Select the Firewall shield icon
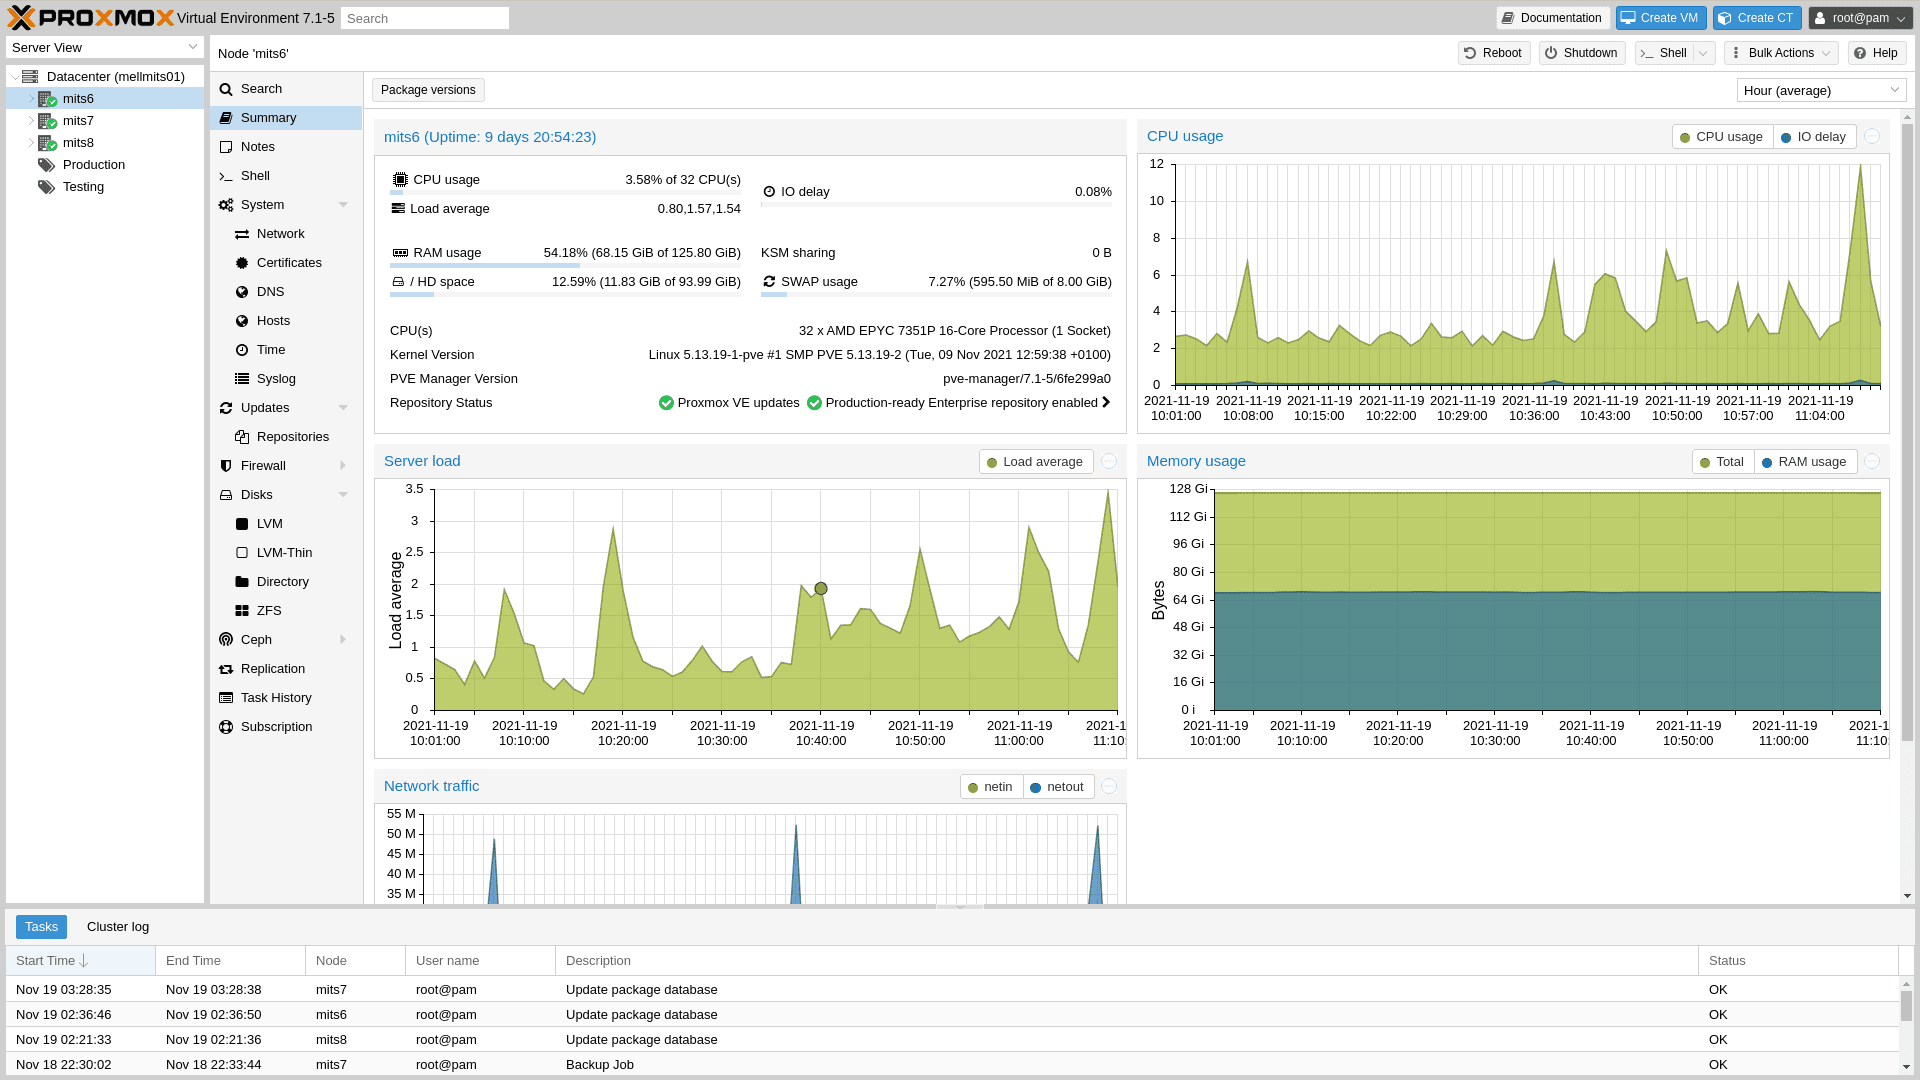 (226, 466)
